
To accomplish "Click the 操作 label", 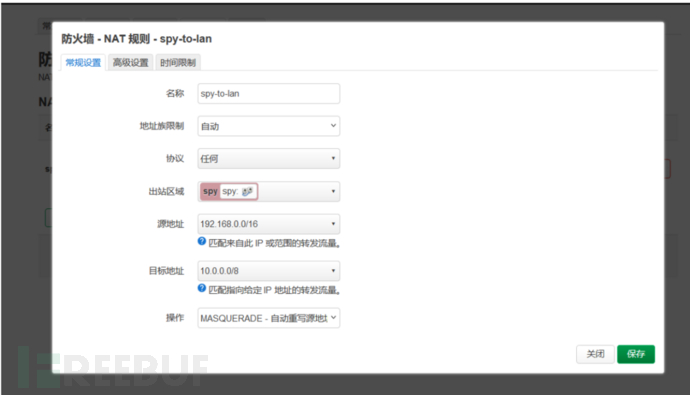I will (175, 318).
